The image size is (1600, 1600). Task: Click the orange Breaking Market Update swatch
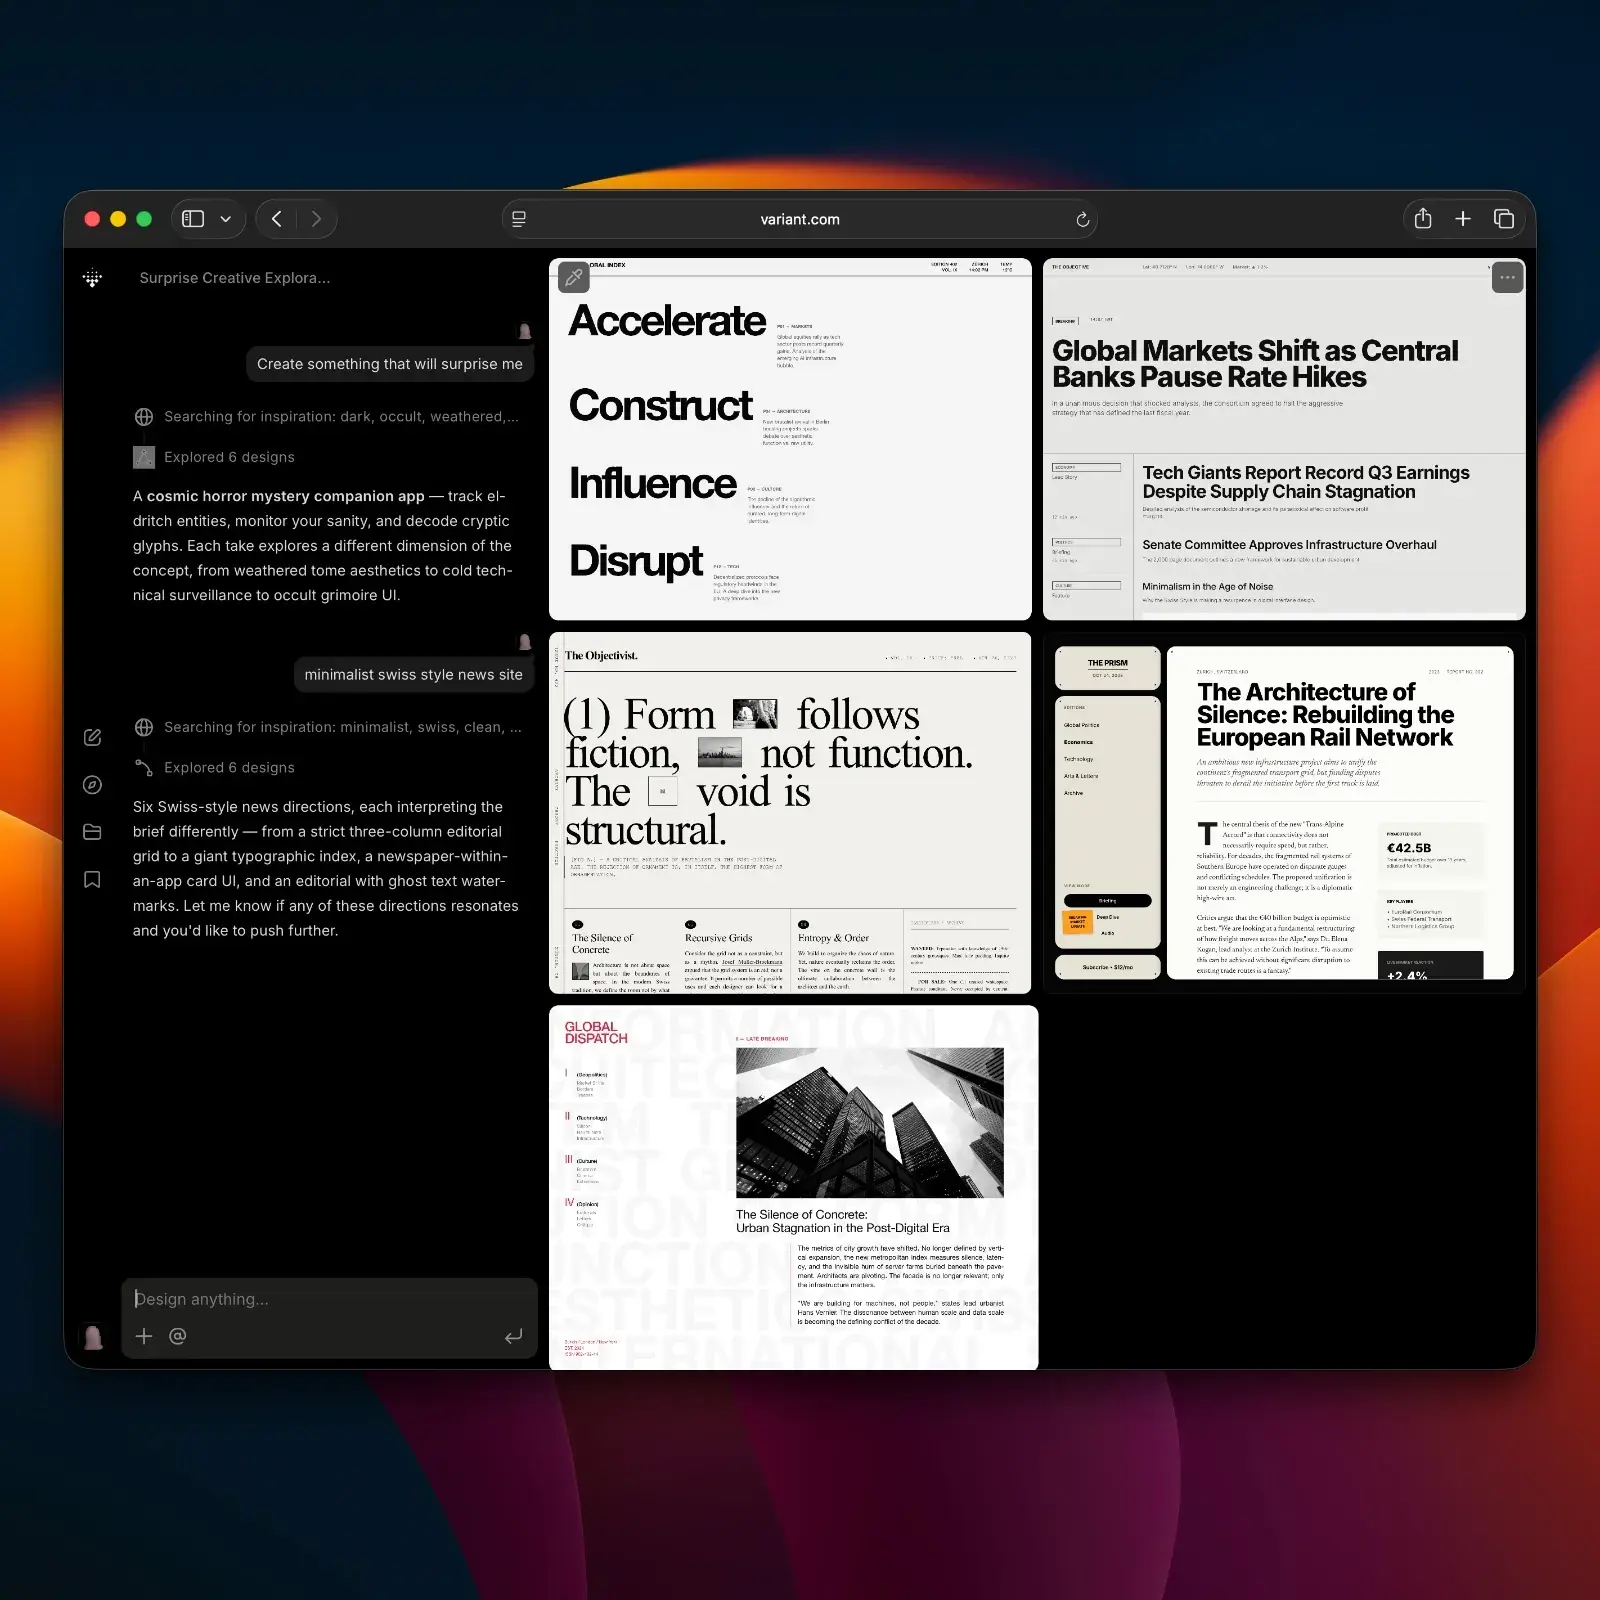pos(1076,923)
